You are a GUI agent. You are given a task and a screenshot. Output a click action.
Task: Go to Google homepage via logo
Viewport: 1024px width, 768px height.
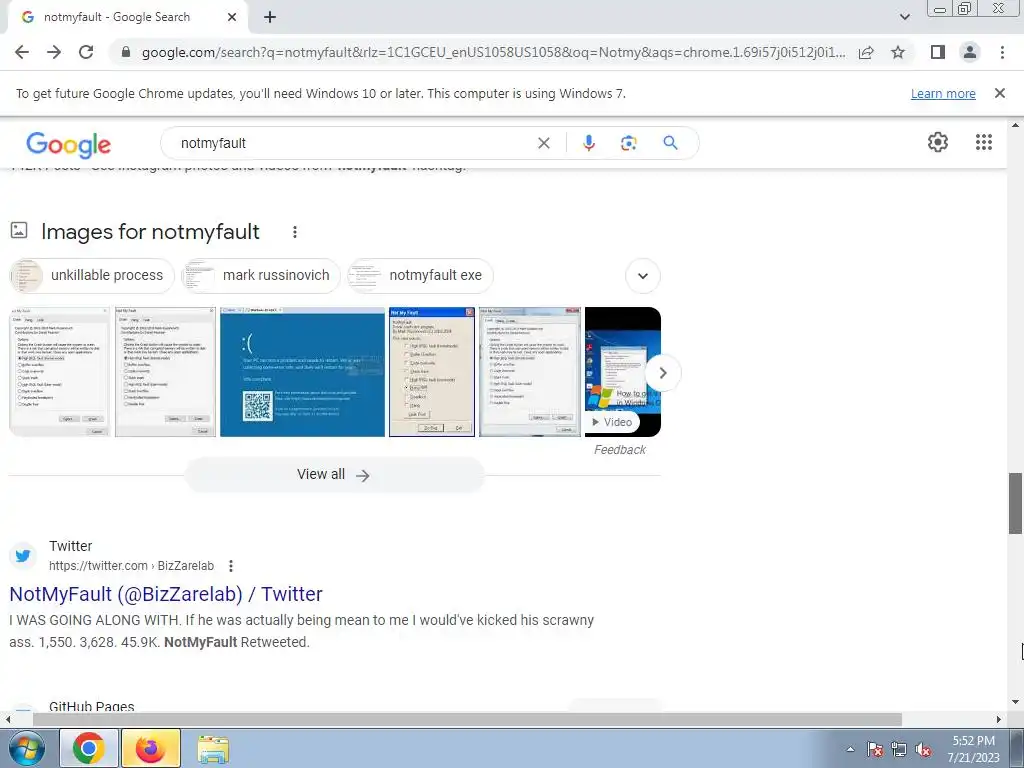pos(69,144)
